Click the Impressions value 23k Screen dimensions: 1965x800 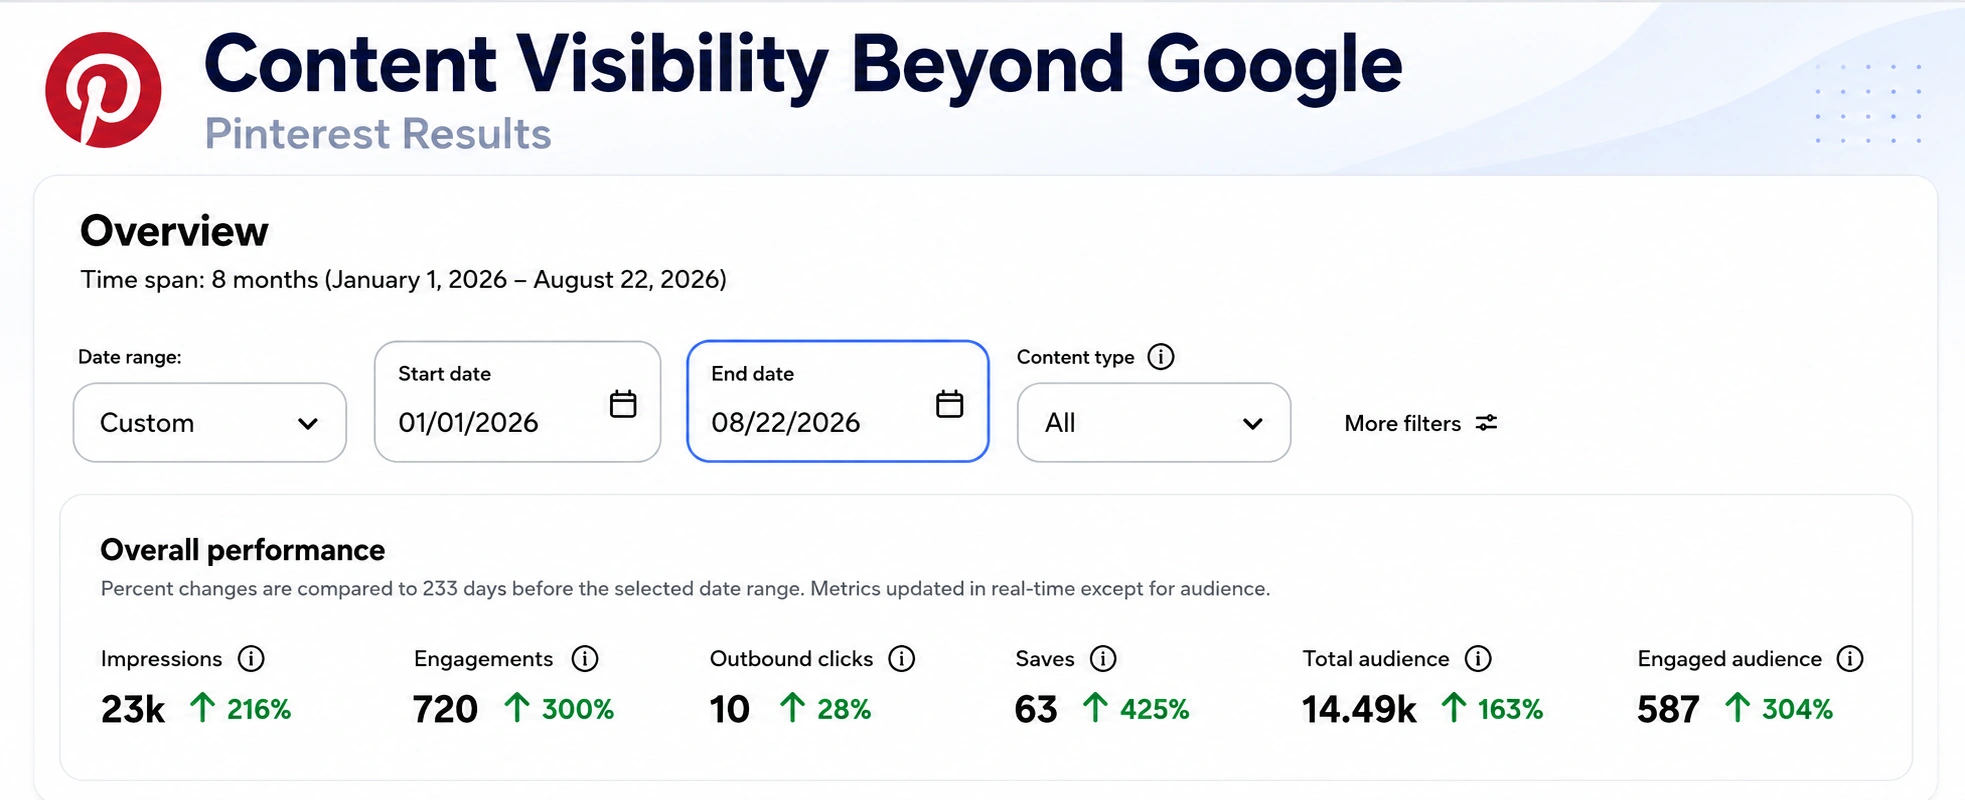pyautogui.click(x=133, y=710)
